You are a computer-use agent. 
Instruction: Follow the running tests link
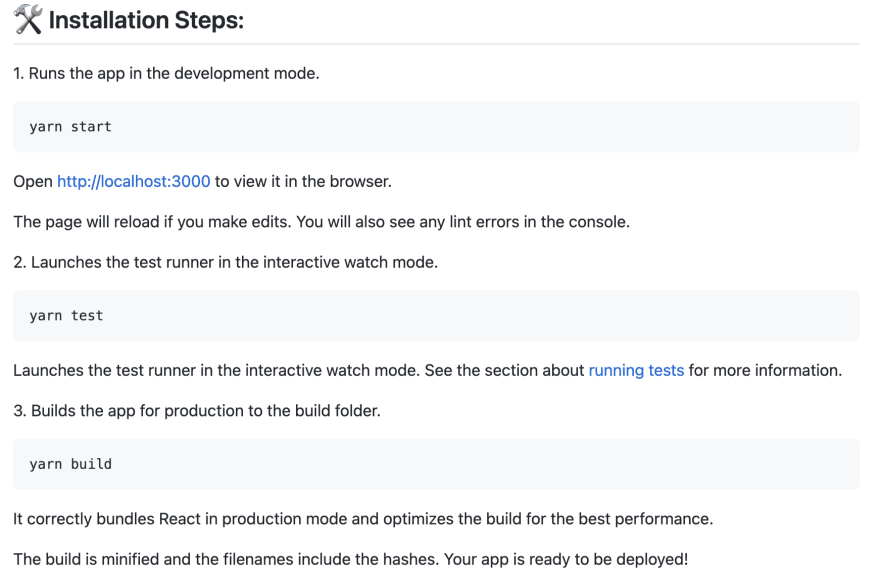click(636, 370)
